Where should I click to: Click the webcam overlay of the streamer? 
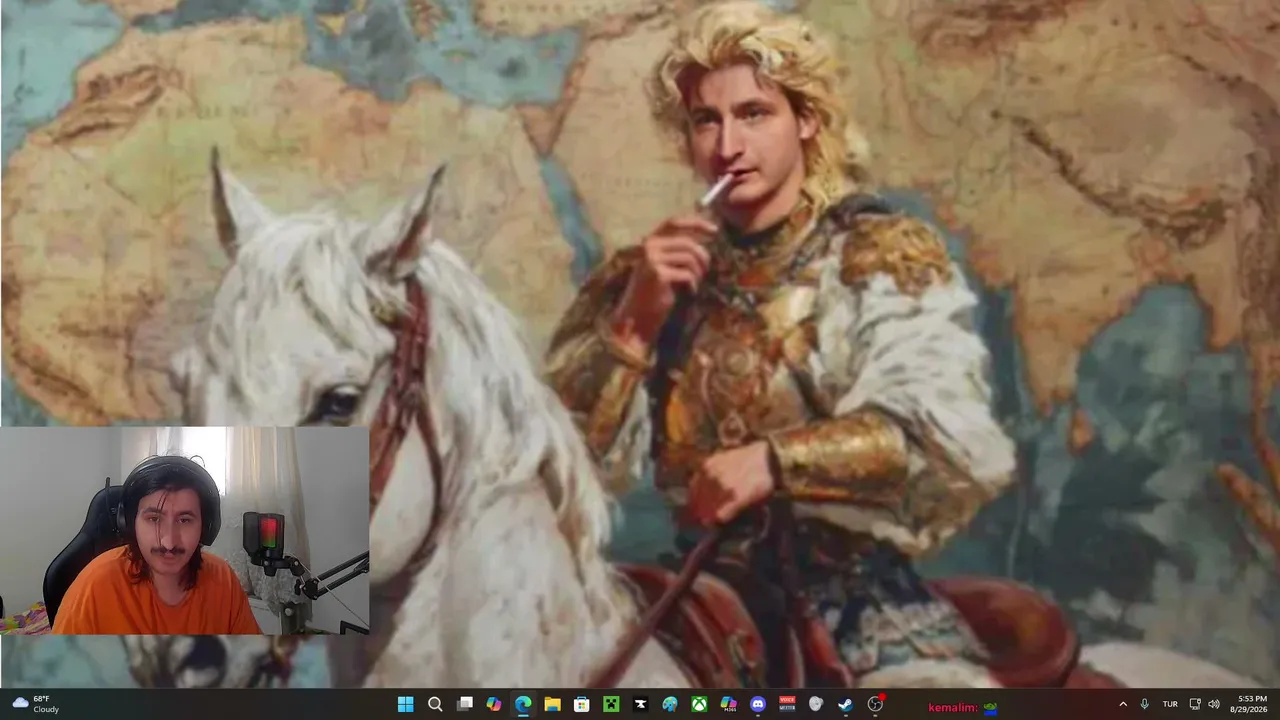pos(185,531)
